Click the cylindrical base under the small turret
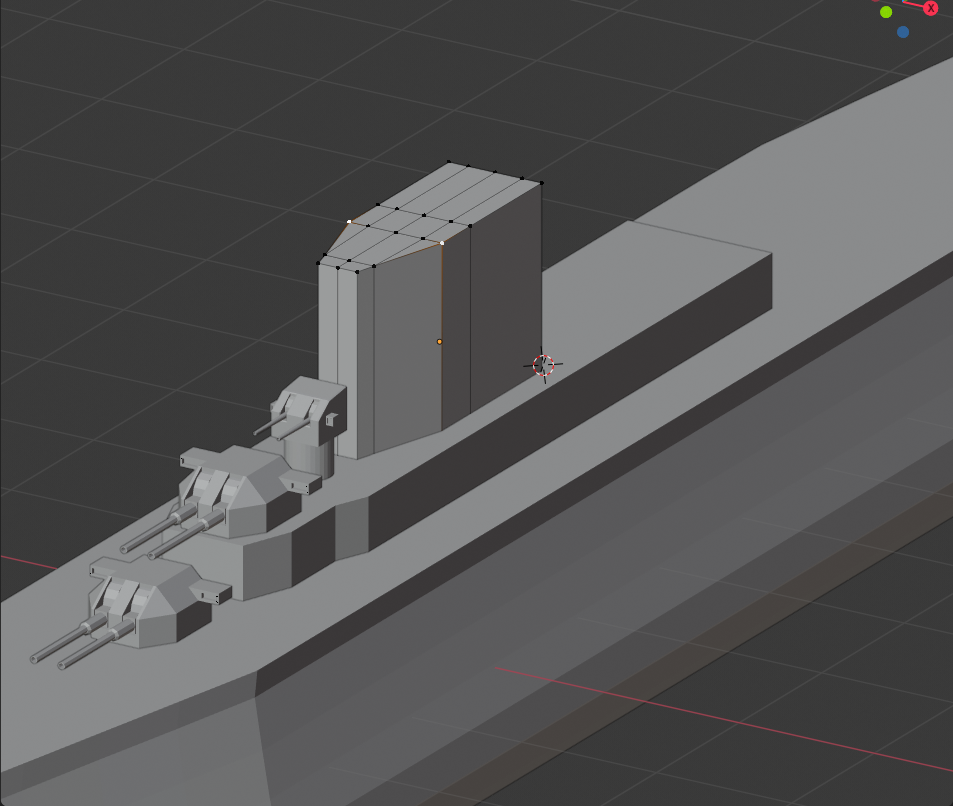Viewport: 953px width, 806px height. (x=310, y=458)
